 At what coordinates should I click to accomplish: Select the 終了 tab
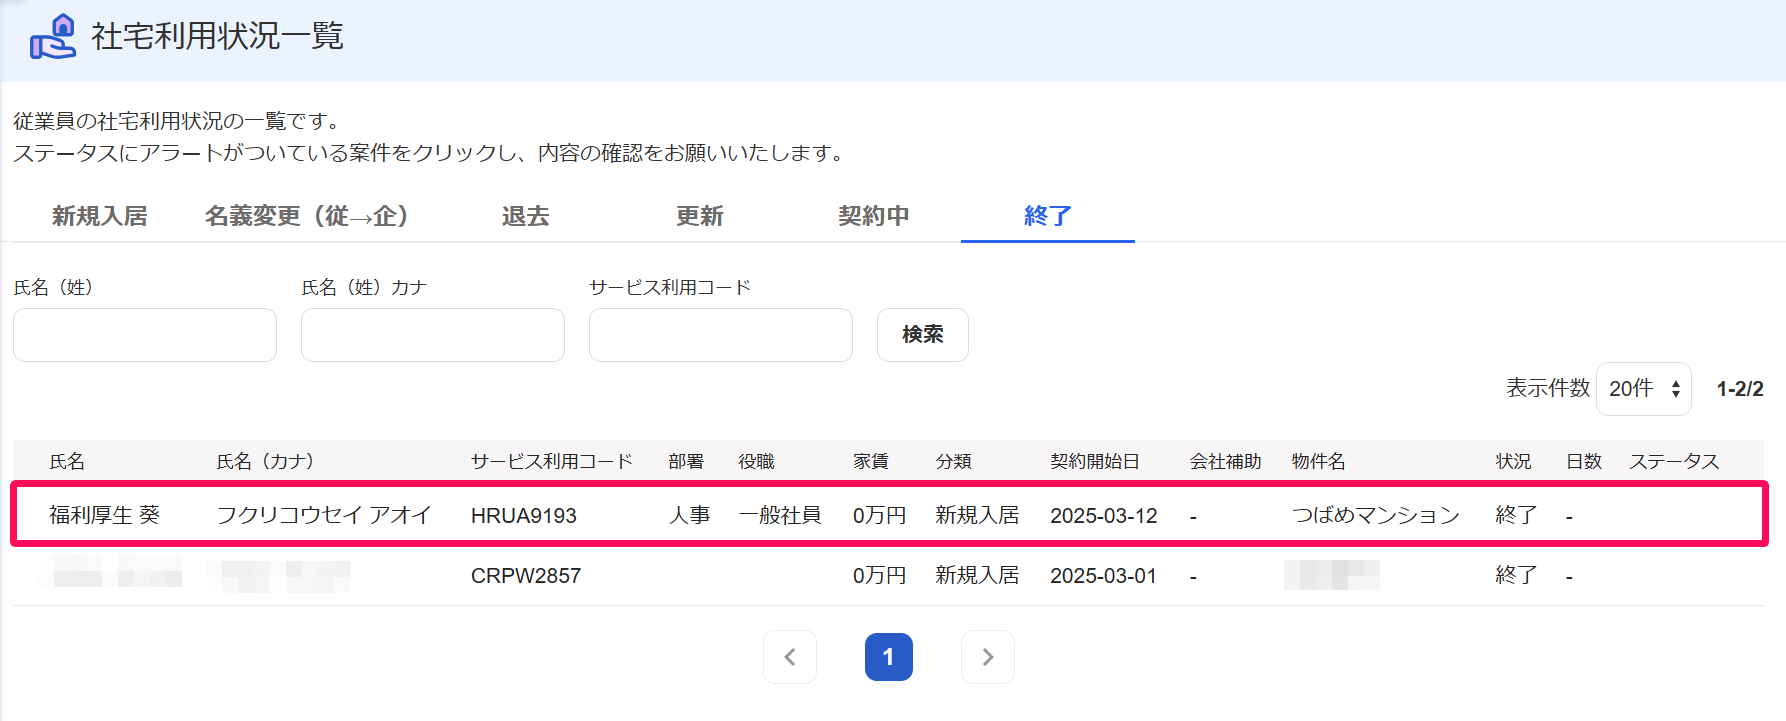click(x=1048, y=216)
